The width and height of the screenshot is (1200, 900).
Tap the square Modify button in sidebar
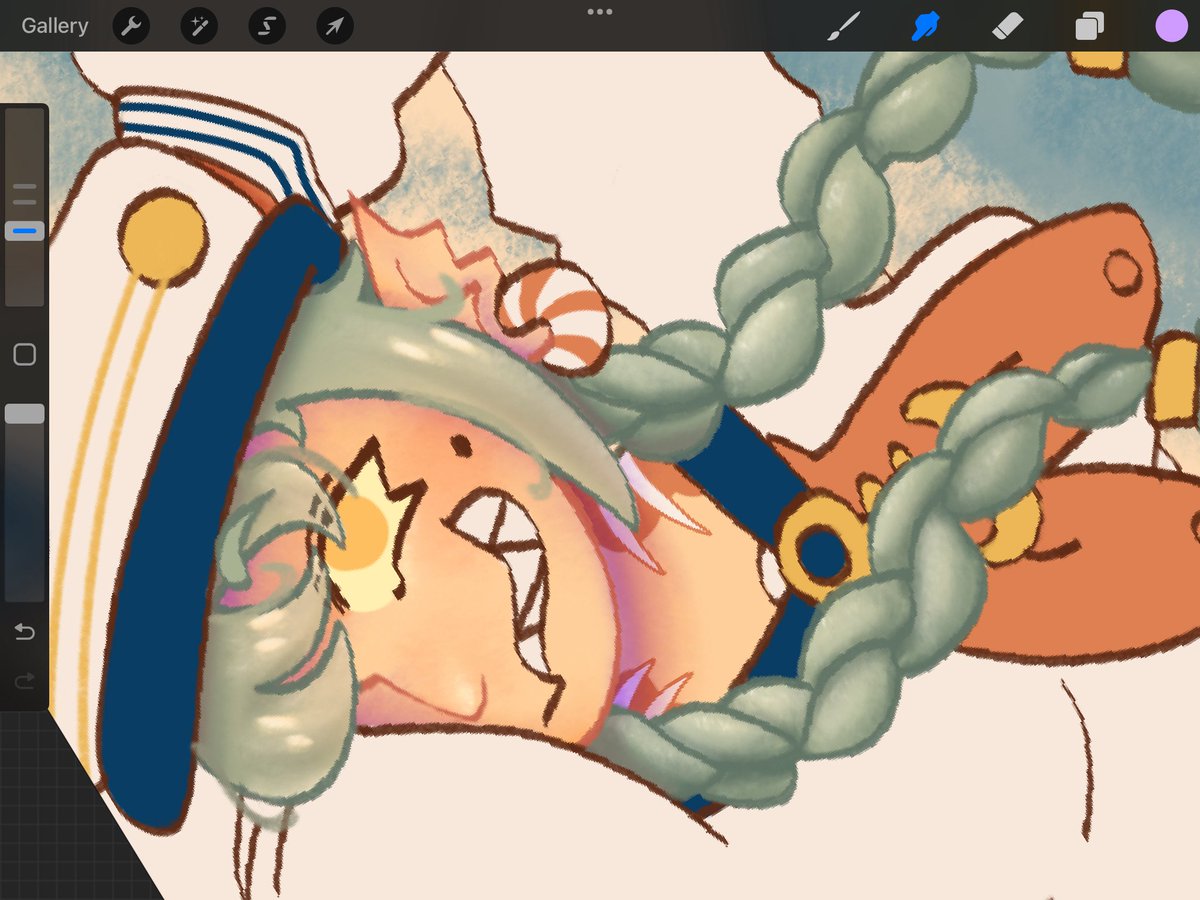pyautogui.click(x=25, y=354)
